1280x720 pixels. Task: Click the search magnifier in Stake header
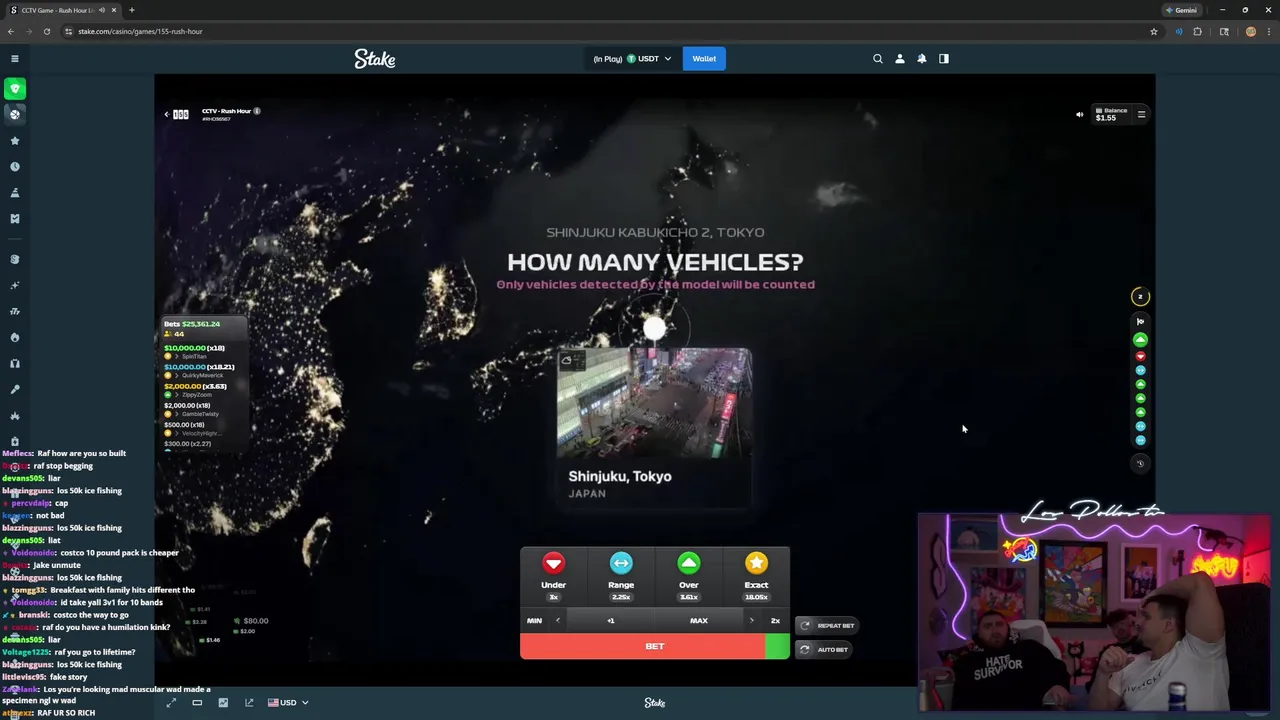point(878,59)
